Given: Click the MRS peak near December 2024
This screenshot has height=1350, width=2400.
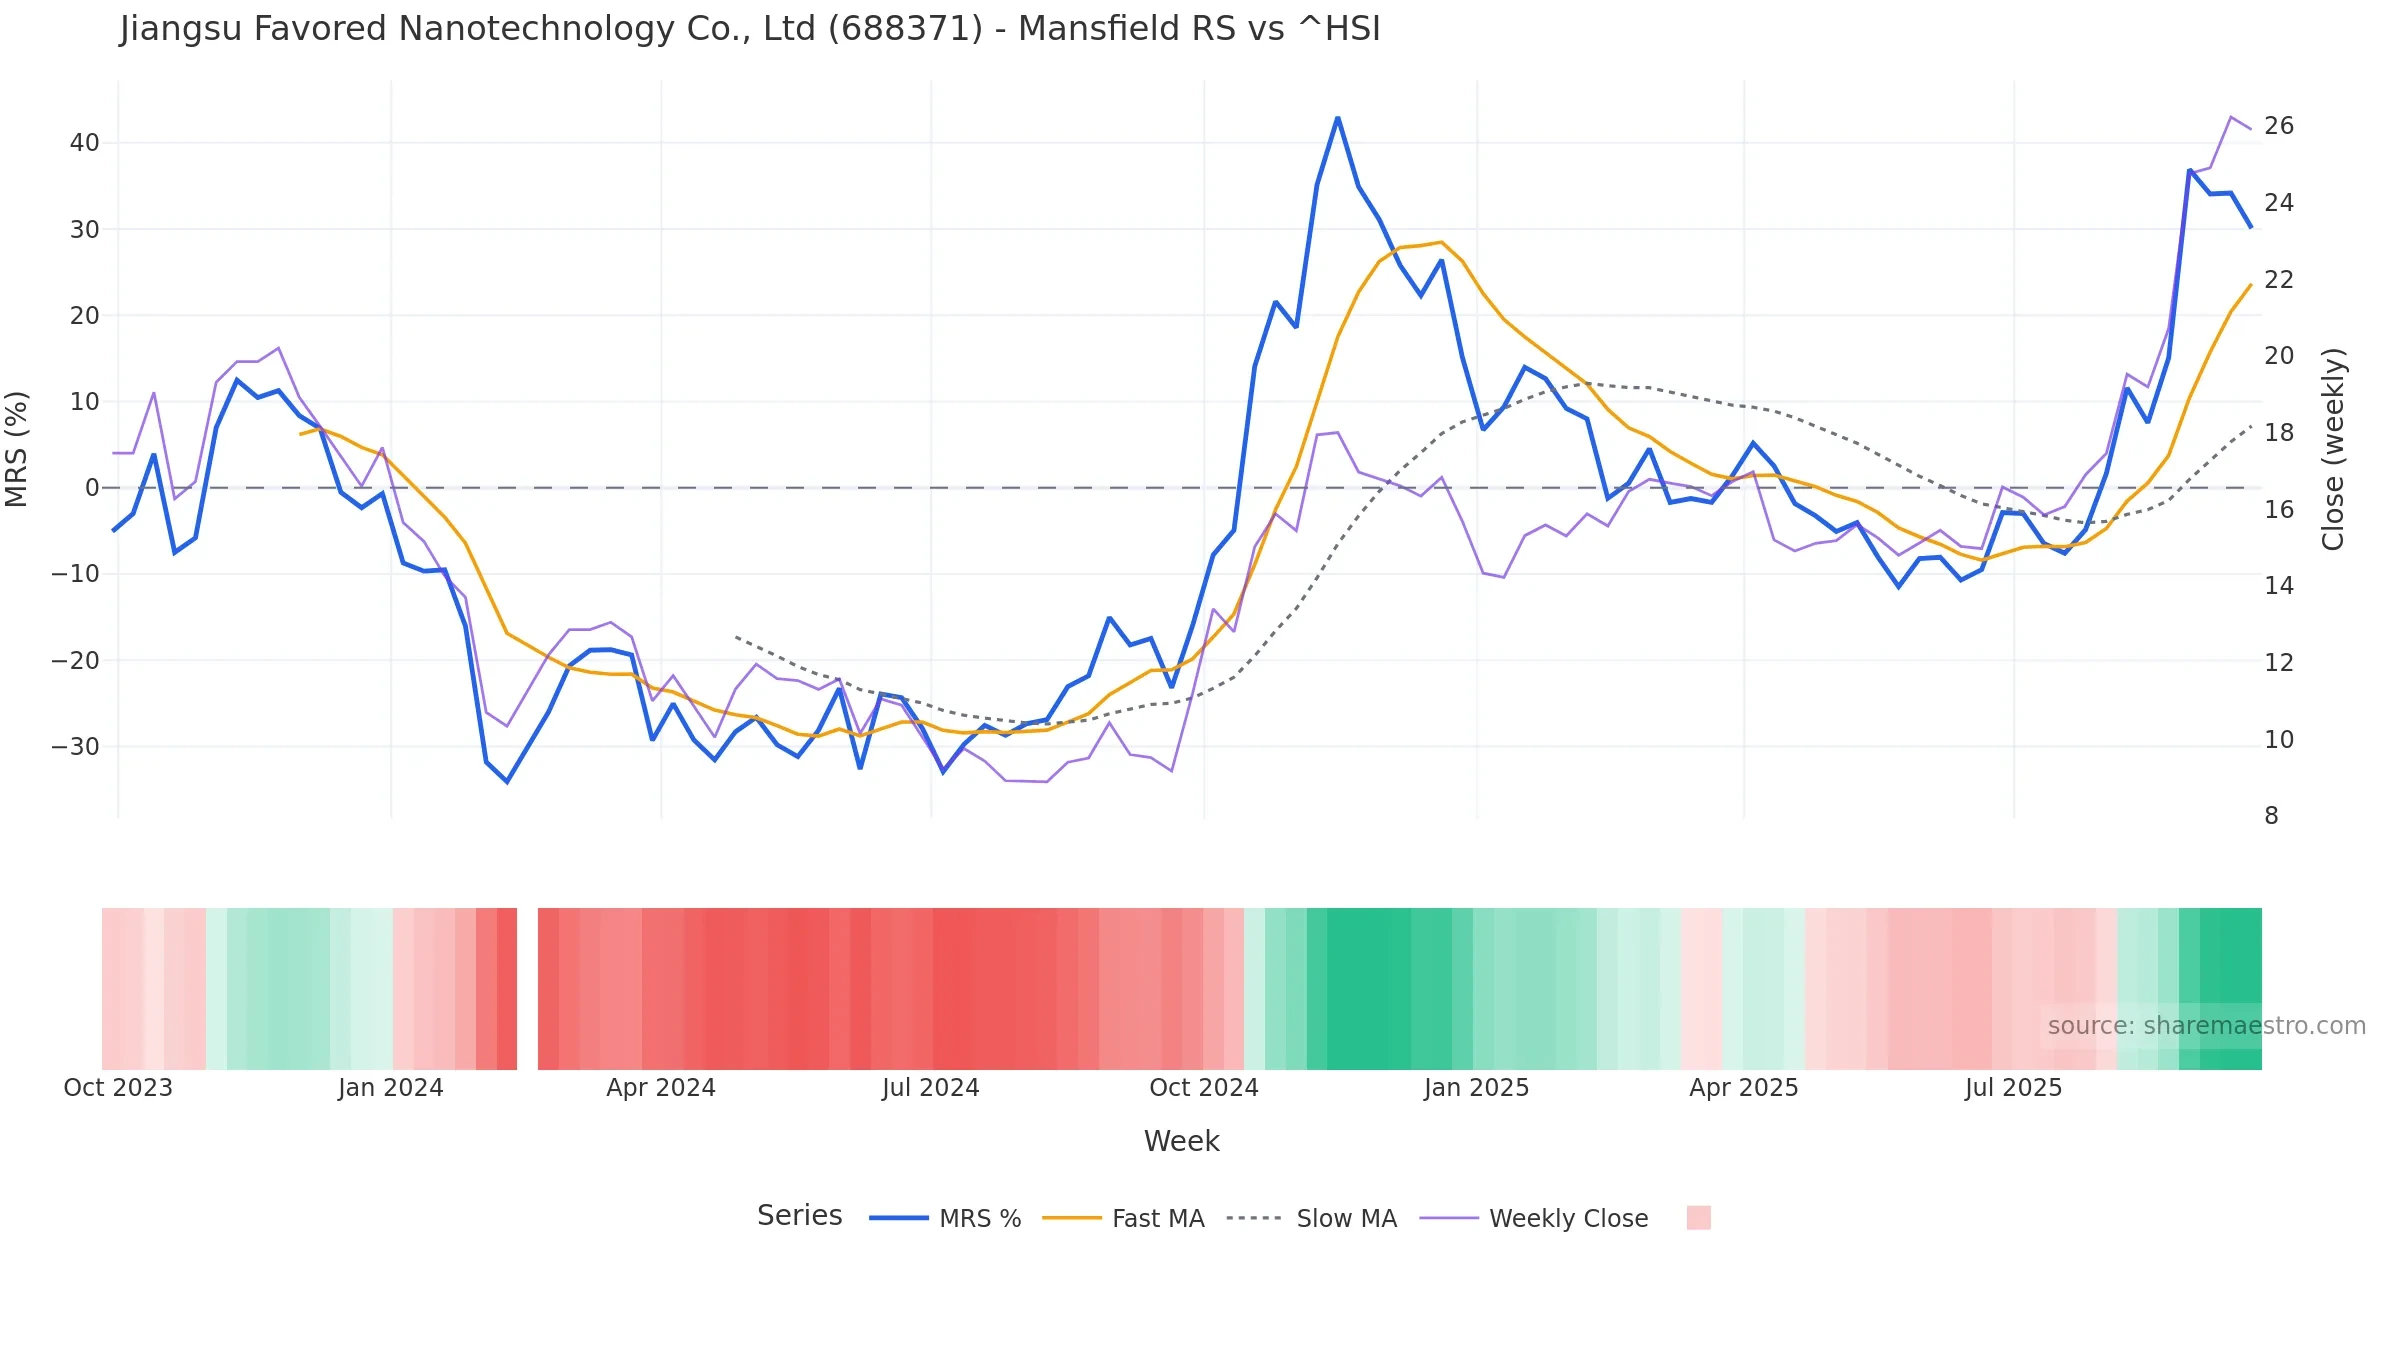Looking at the screenshot, I should (x=1338, y=118).
